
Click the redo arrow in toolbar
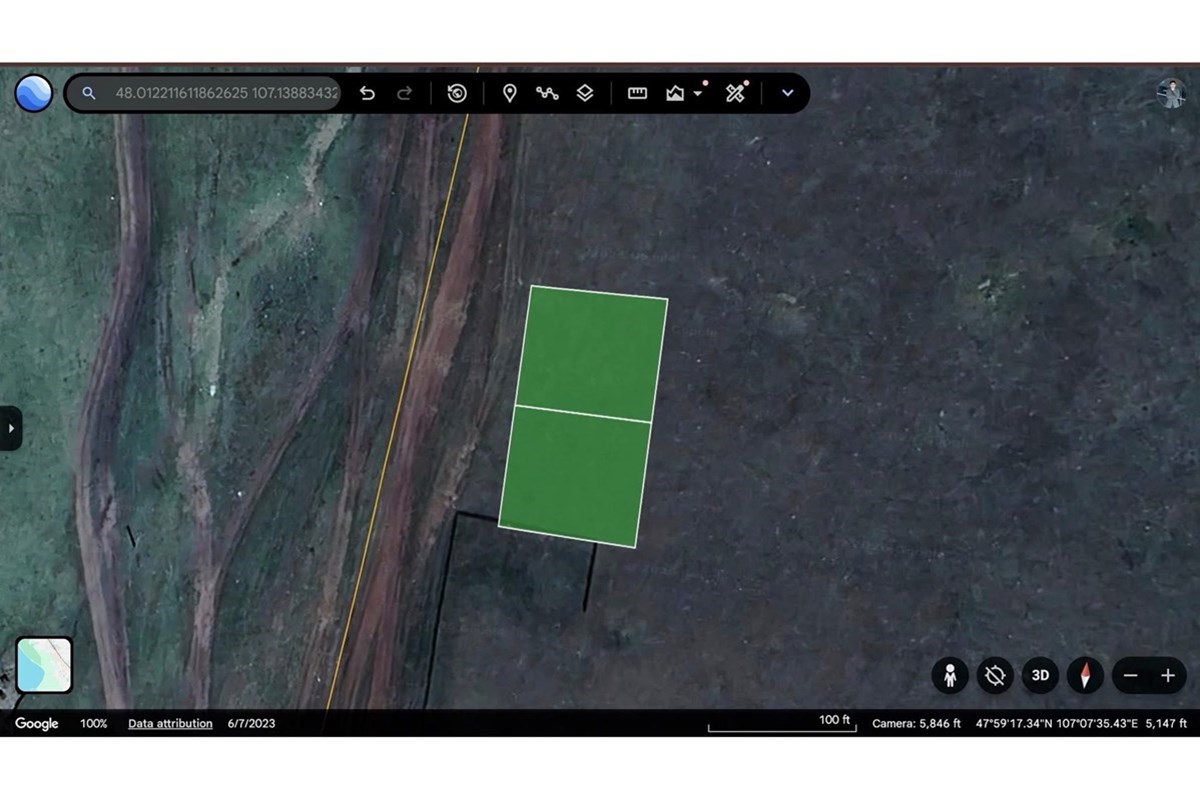coord(405,93)
